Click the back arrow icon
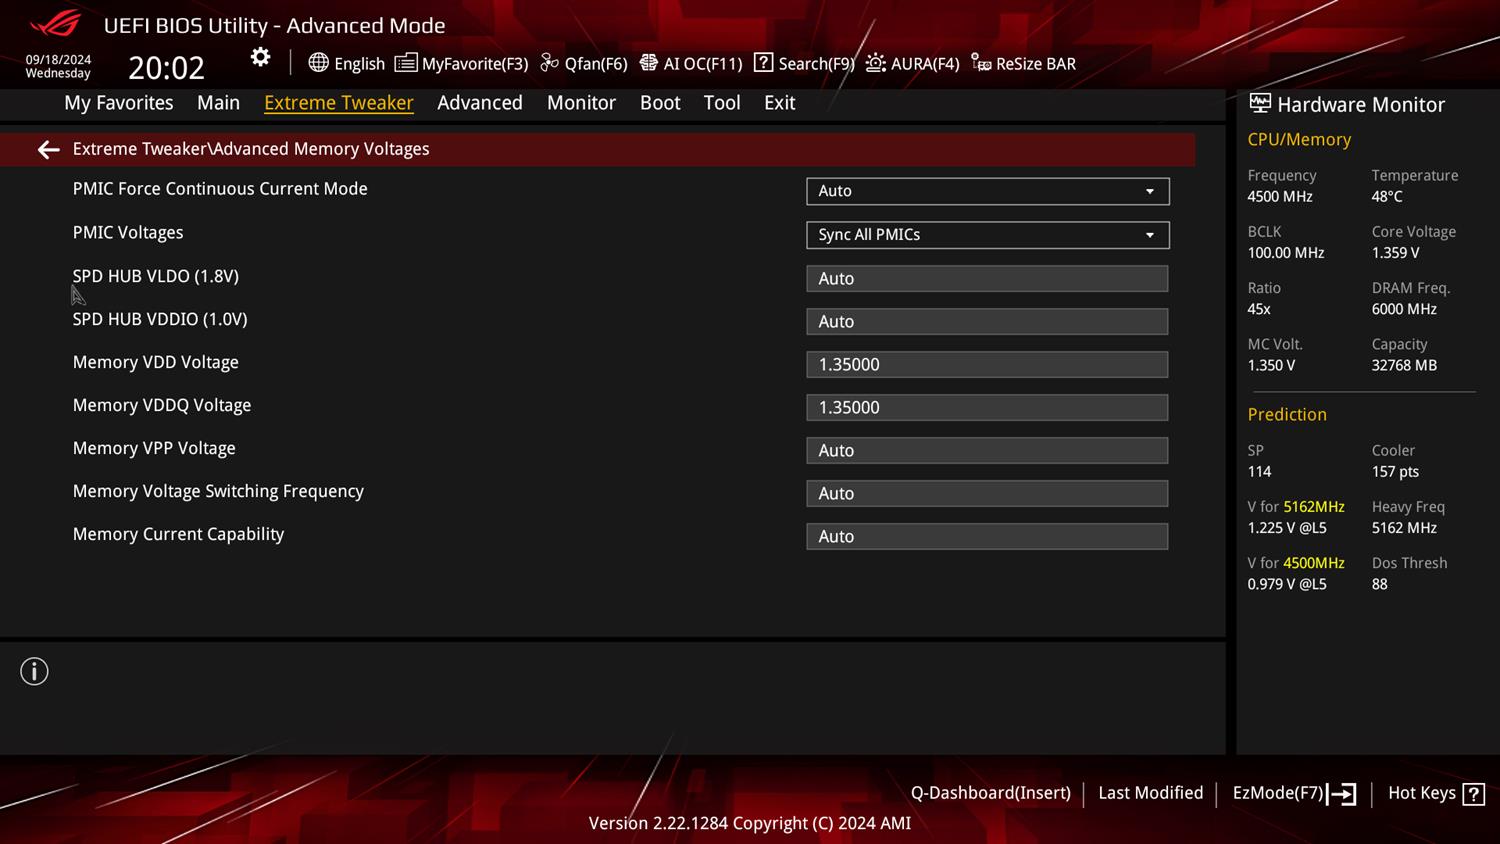This screenshot has width=1500, height=844. pos(48,150)
